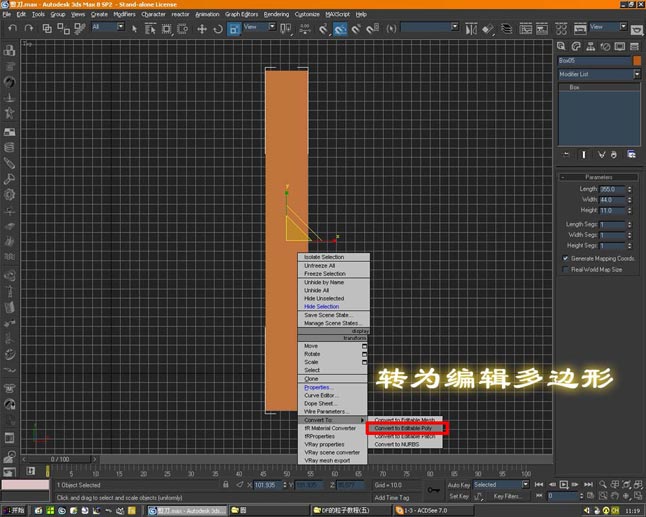Image resolution: width=646 pixels, height=517 pixels.
Task: Toggle the 3D Snaps button
Action: [x=323, y=29]
